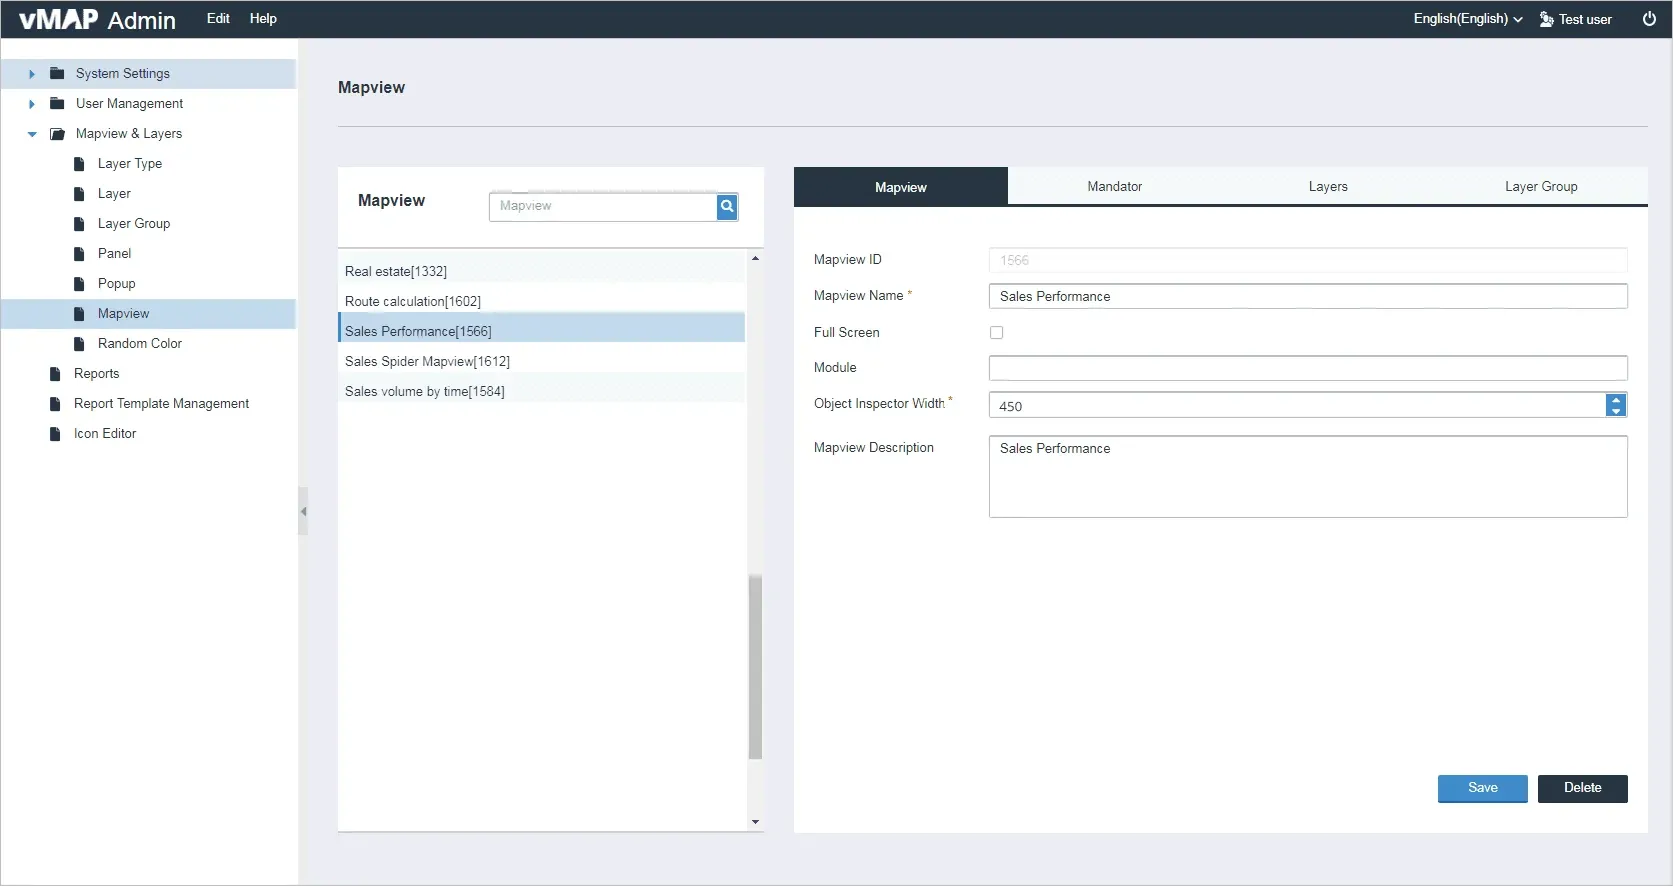
Task: Expand the User Management tree node arrow
Action: (31, 104)
